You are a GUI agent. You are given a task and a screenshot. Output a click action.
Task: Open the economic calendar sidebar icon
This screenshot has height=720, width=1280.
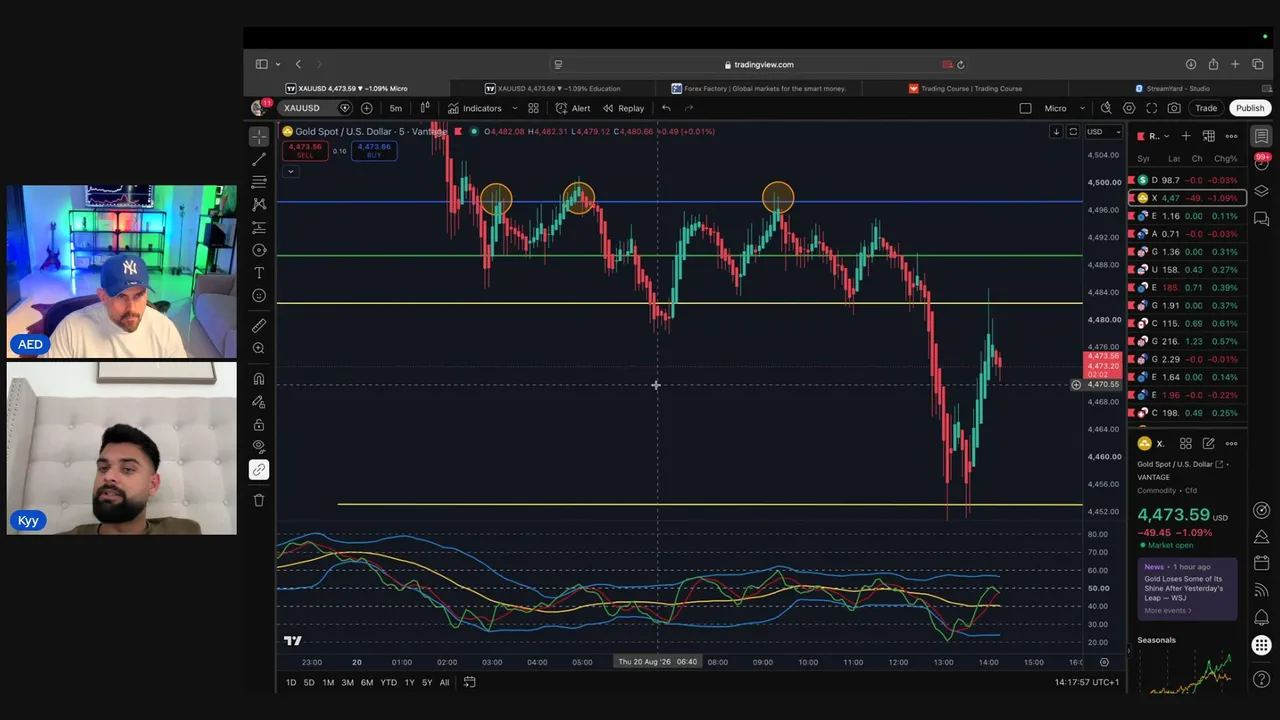(1262, 563)
